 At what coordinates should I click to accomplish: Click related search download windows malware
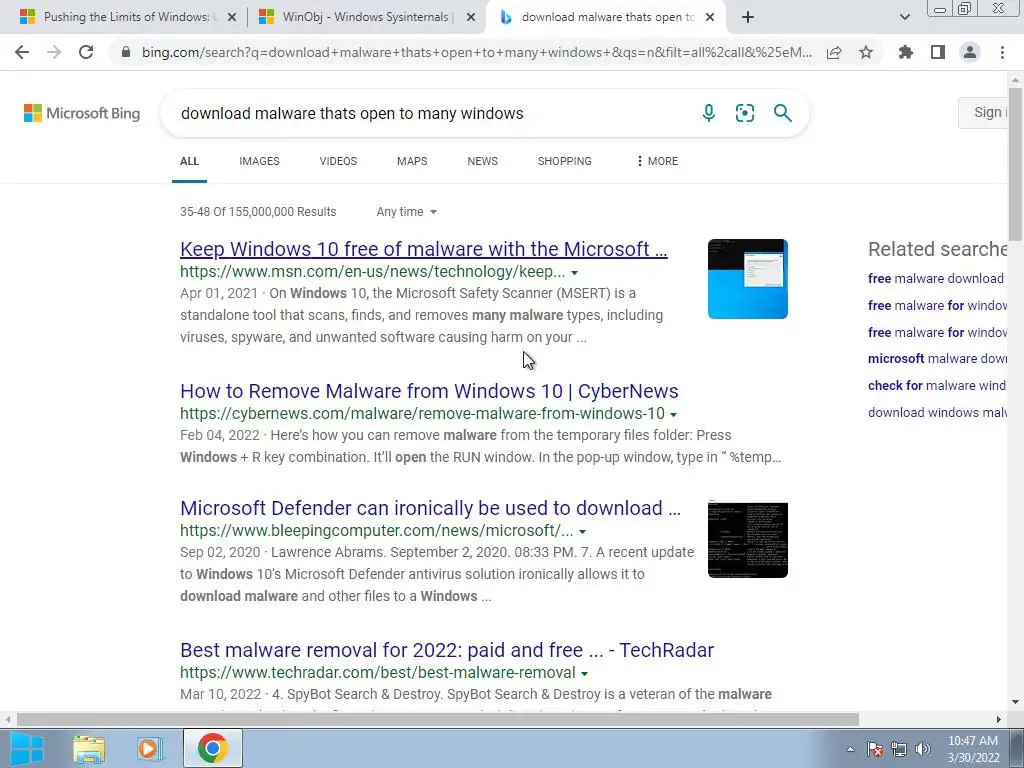click(937, 413)
